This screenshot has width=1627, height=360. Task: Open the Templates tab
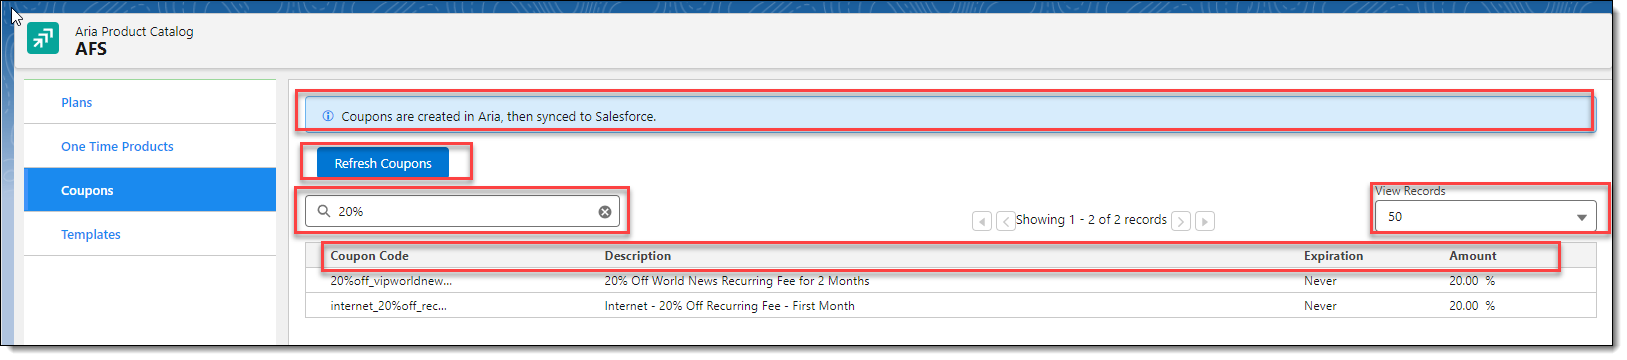[x=150, y=234]
